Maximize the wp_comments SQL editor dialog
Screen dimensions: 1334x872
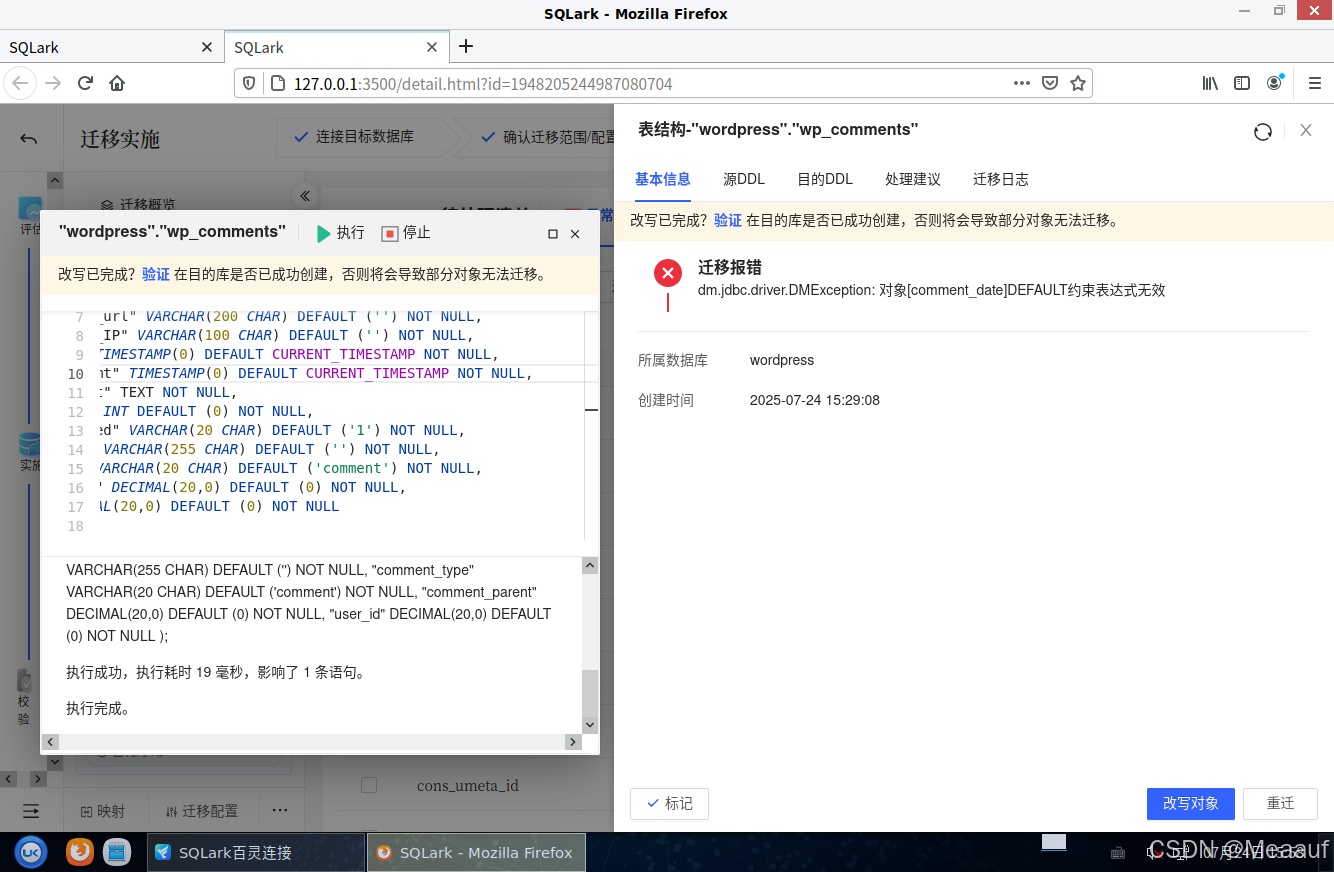(552, 234)
